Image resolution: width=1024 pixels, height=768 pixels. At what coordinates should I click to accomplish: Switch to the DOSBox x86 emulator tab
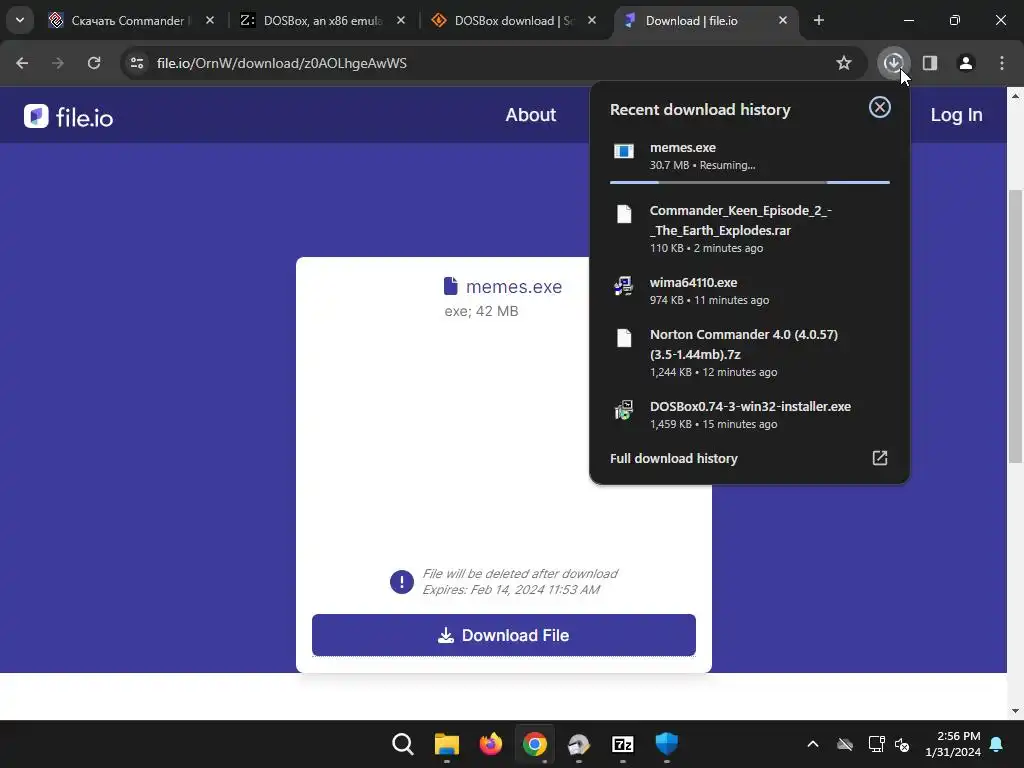click(x=323, y=21)
